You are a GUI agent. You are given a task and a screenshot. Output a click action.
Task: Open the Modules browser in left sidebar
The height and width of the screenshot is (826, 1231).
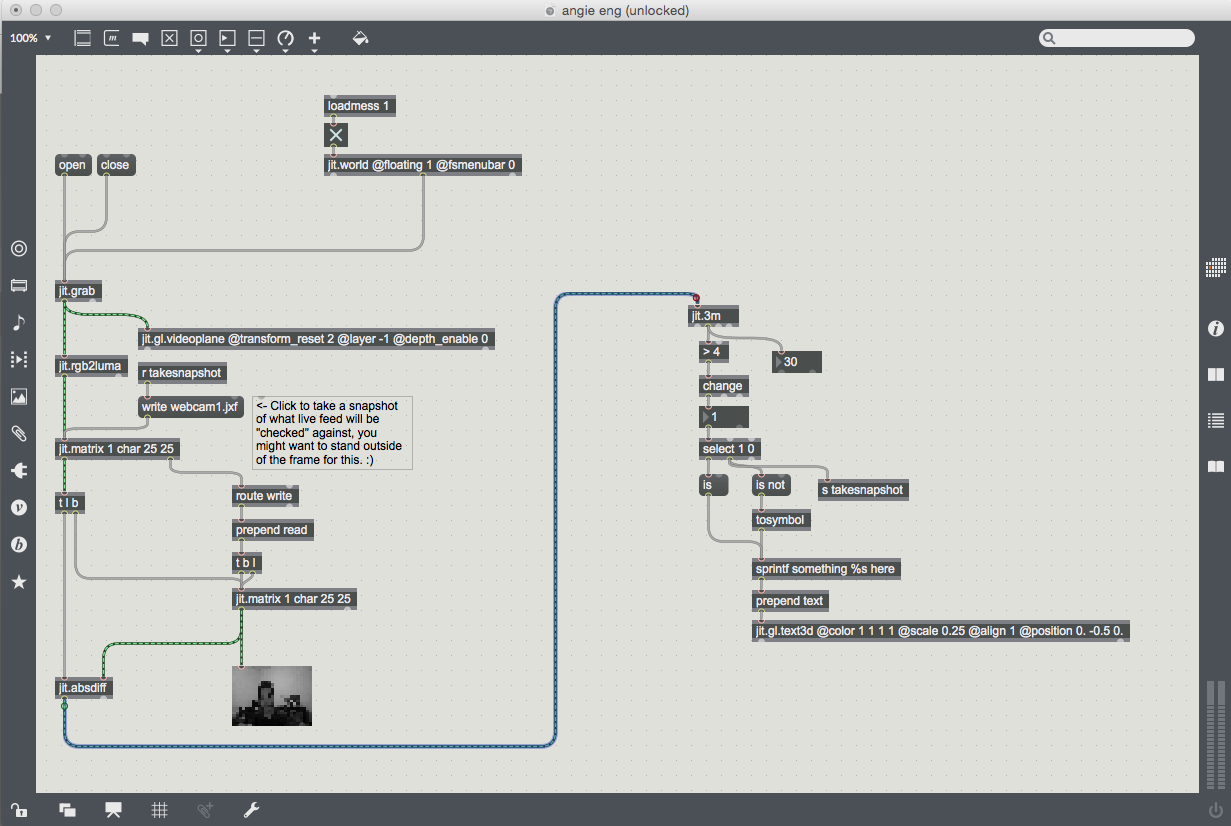tap(18, 285)
